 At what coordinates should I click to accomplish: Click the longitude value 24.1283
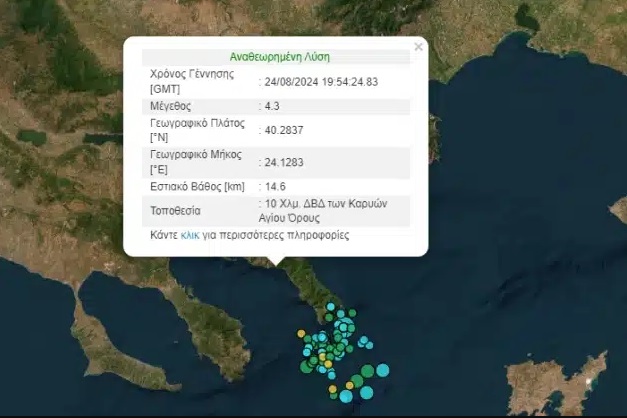281,162
